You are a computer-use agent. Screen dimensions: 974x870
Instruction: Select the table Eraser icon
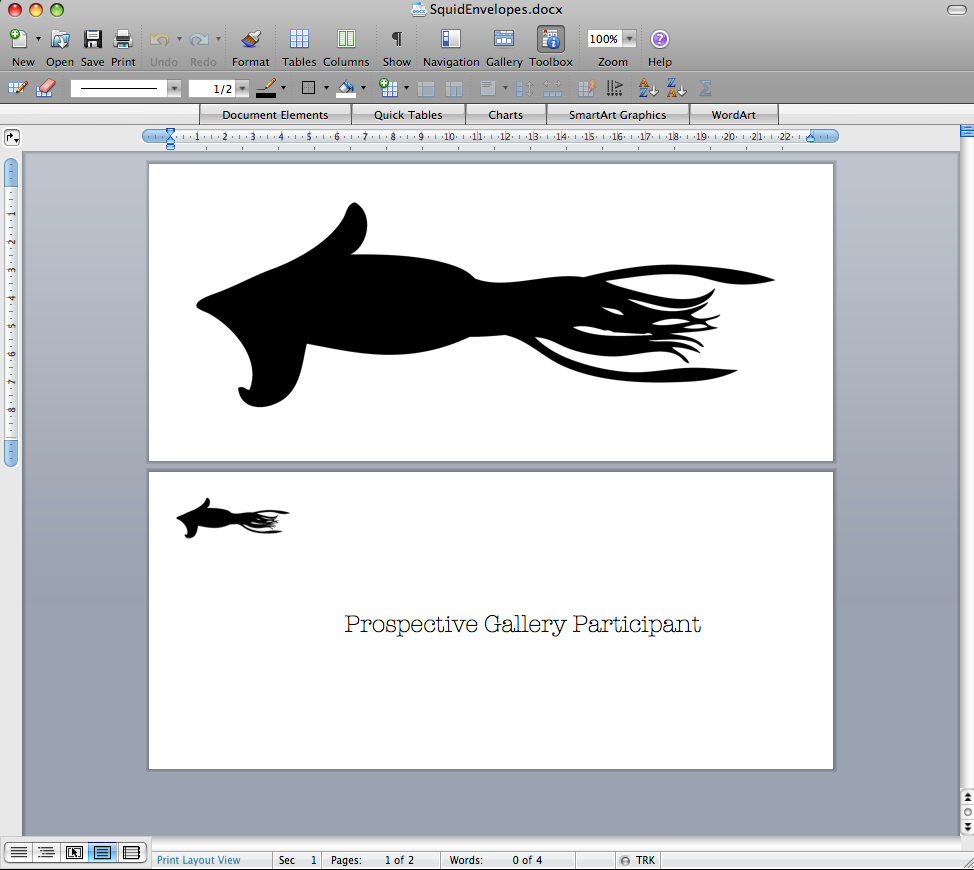point(47,88)
